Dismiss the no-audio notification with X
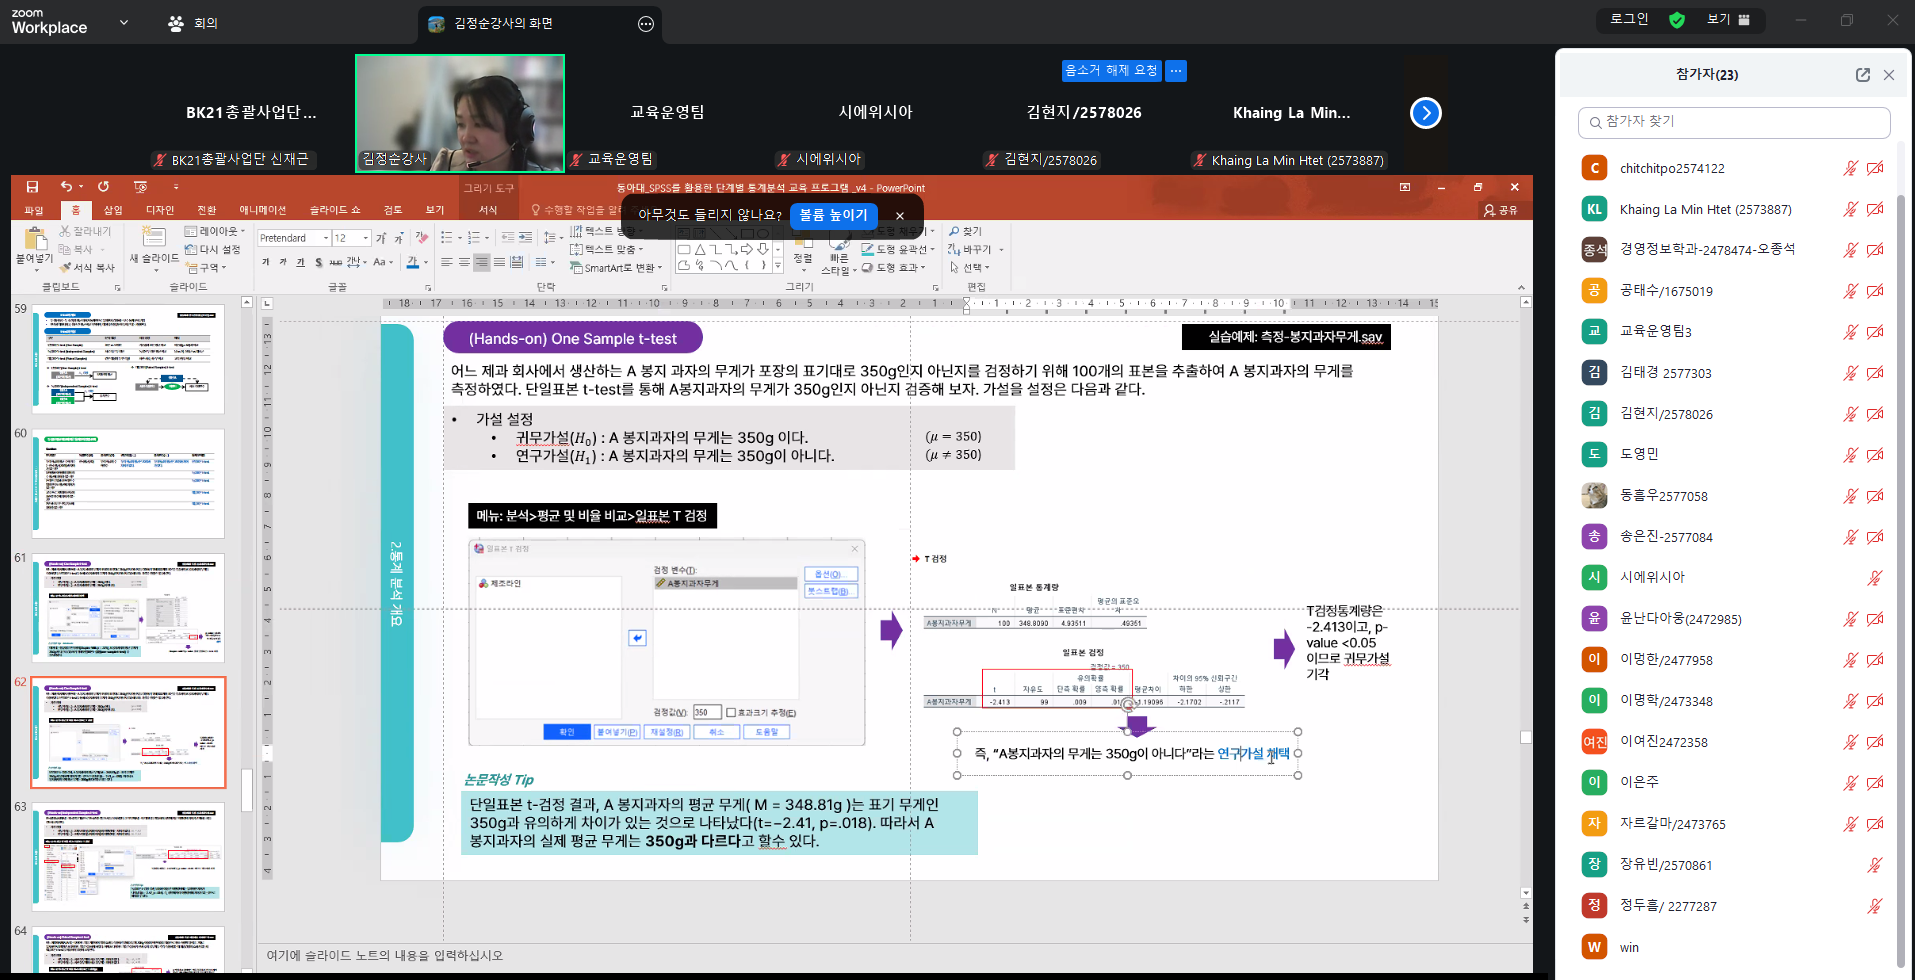The image size is (1915, 980). (x=899, y=216)
